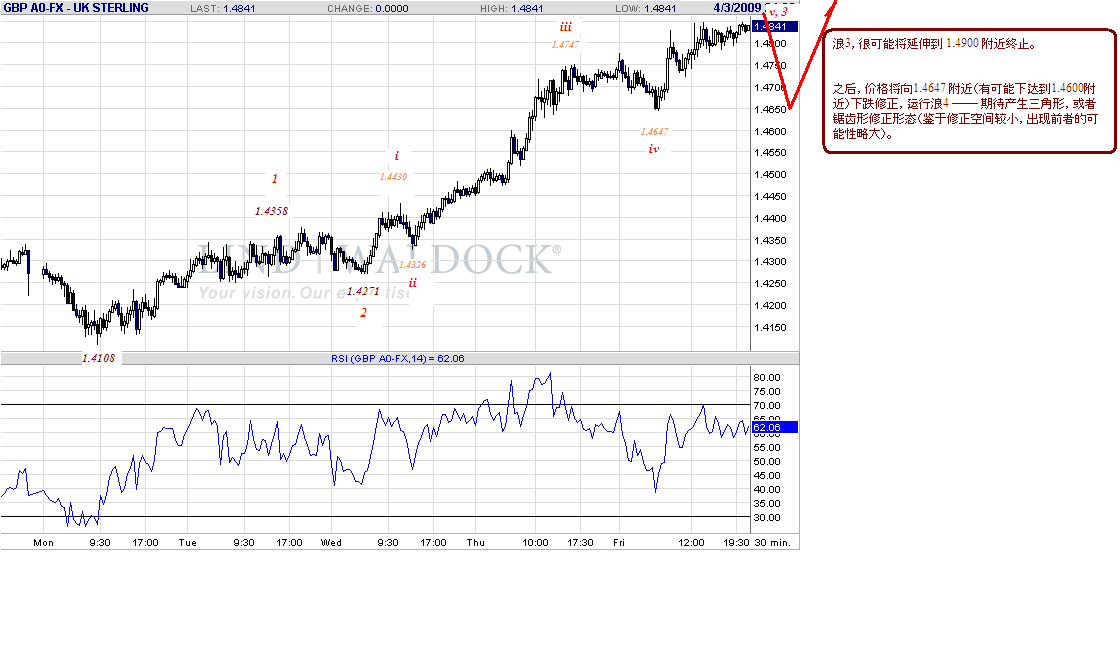Viewport: 1120px width, 664px height.
Task: Click the 1.4600 price axis label
Action: (770, 131)
